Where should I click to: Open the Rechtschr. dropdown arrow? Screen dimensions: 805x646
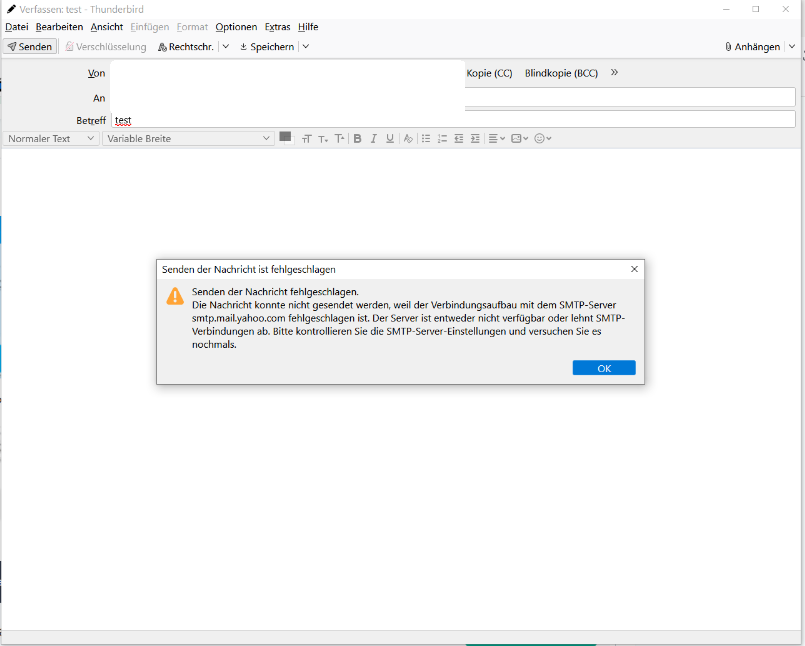225,47
